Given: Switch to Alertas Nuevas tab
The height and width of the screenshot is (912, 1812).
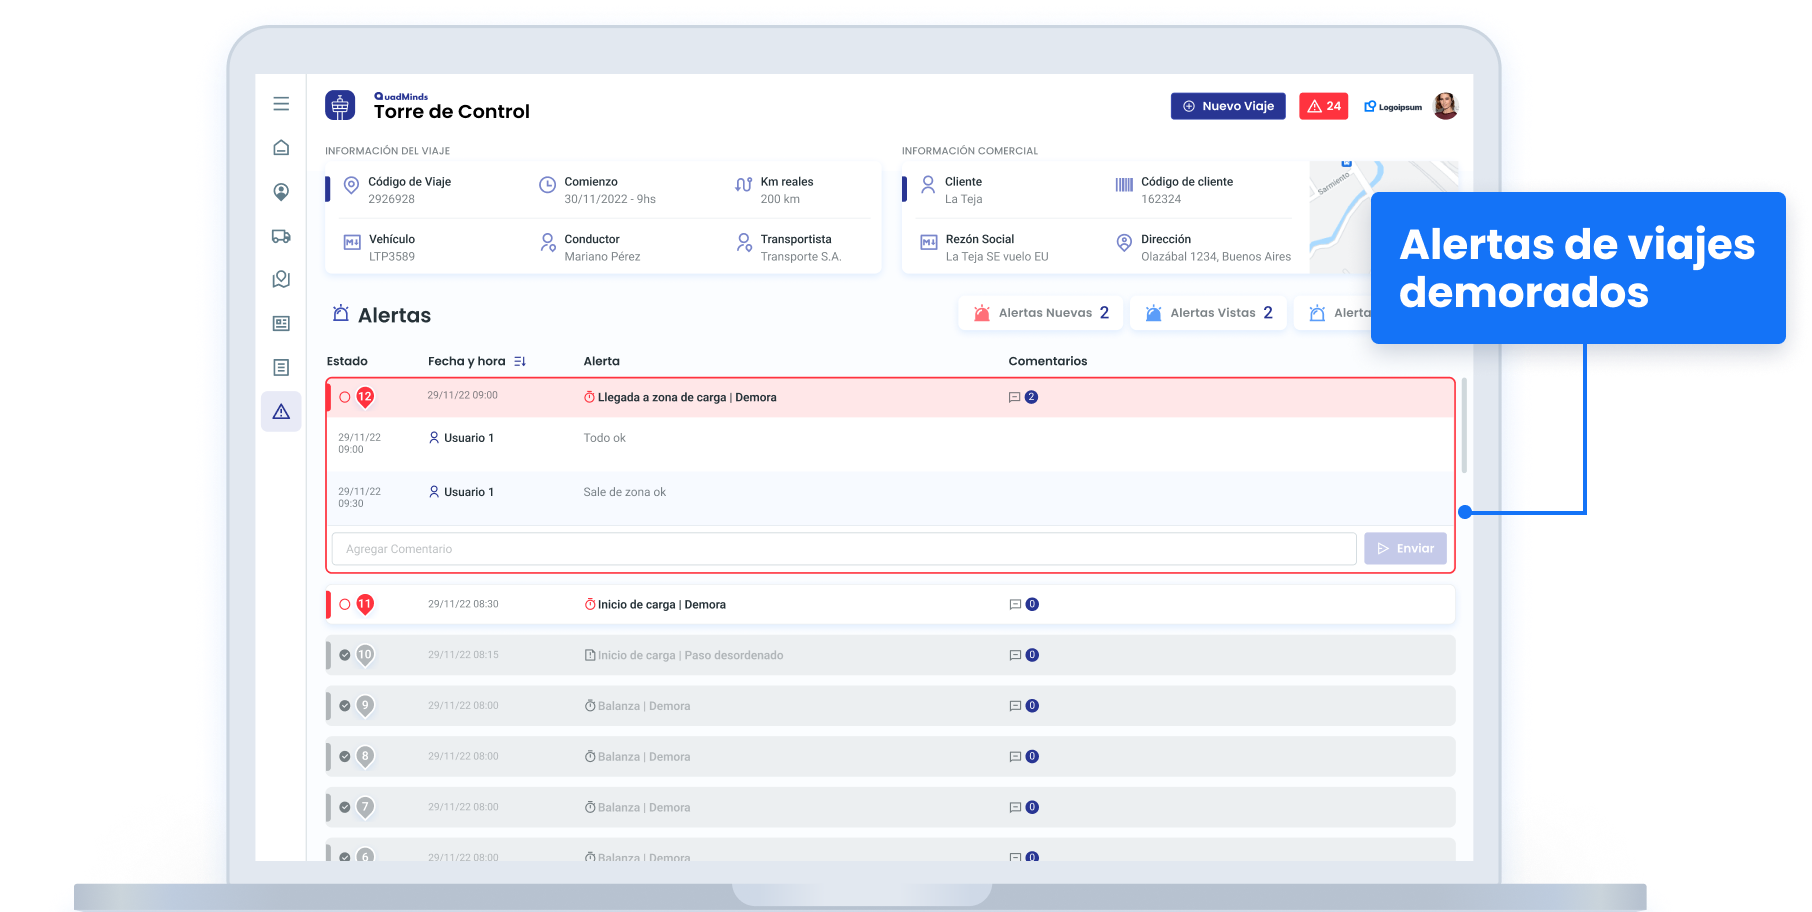Looking at the screenshot, I should click(1041, 313).
